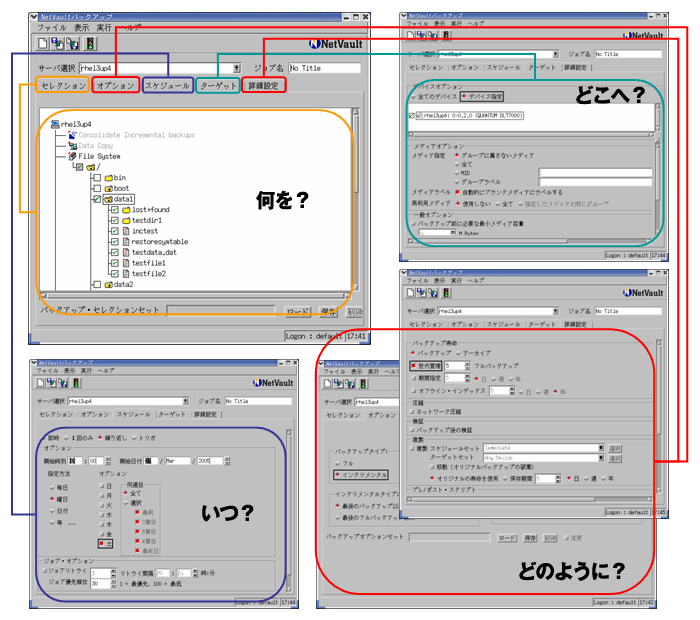
Task: Select the インクリメンタル backup type radio button
Action: (337, 474)
